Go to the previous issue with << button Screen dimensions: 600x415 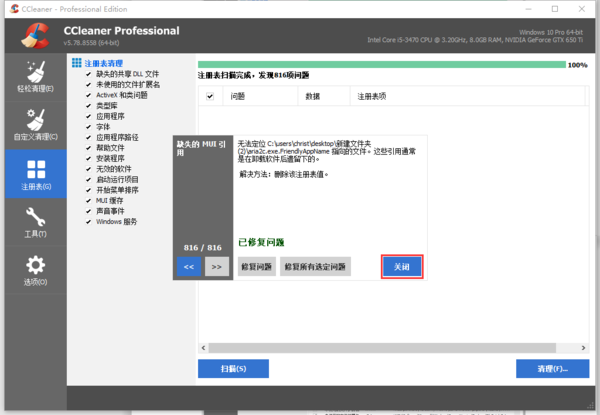(189, 266)
